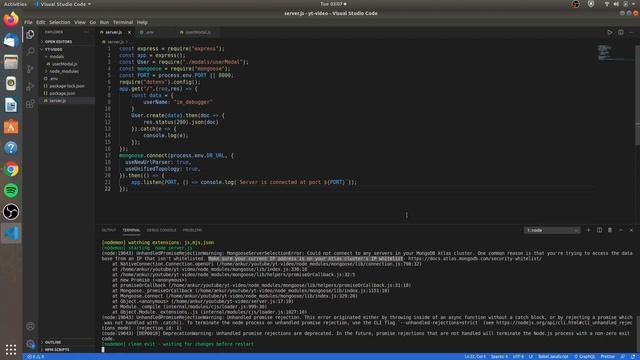The image size is (640, 360).
Task: Open the system volume indicator
Action: point(616,4)
